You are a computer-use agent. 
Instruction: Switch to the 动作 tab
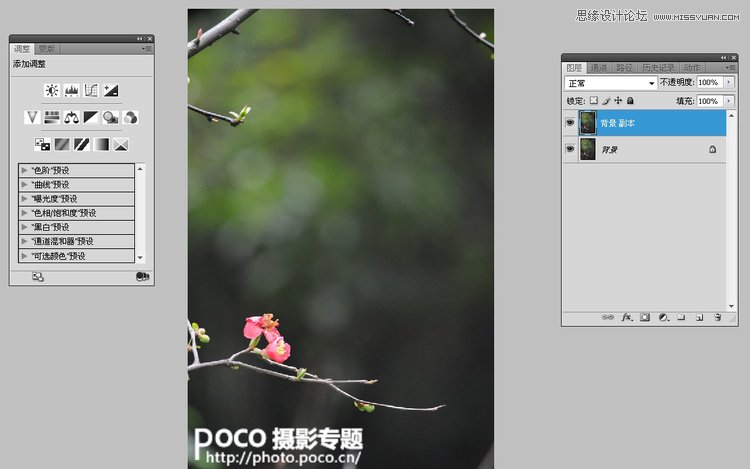(x=692, y=68)
